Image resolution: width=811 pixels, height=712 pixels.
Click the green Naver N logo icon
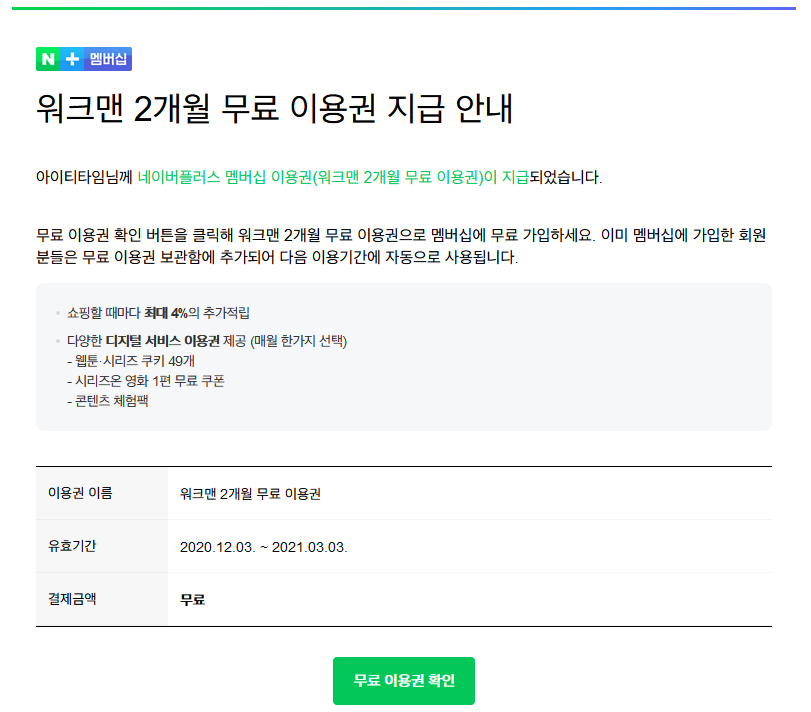tap(48, 59)
